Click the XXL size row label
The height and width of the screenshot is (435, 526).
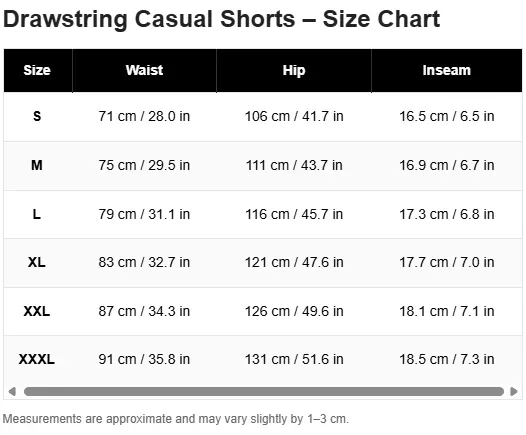click(x=37, y=311)
